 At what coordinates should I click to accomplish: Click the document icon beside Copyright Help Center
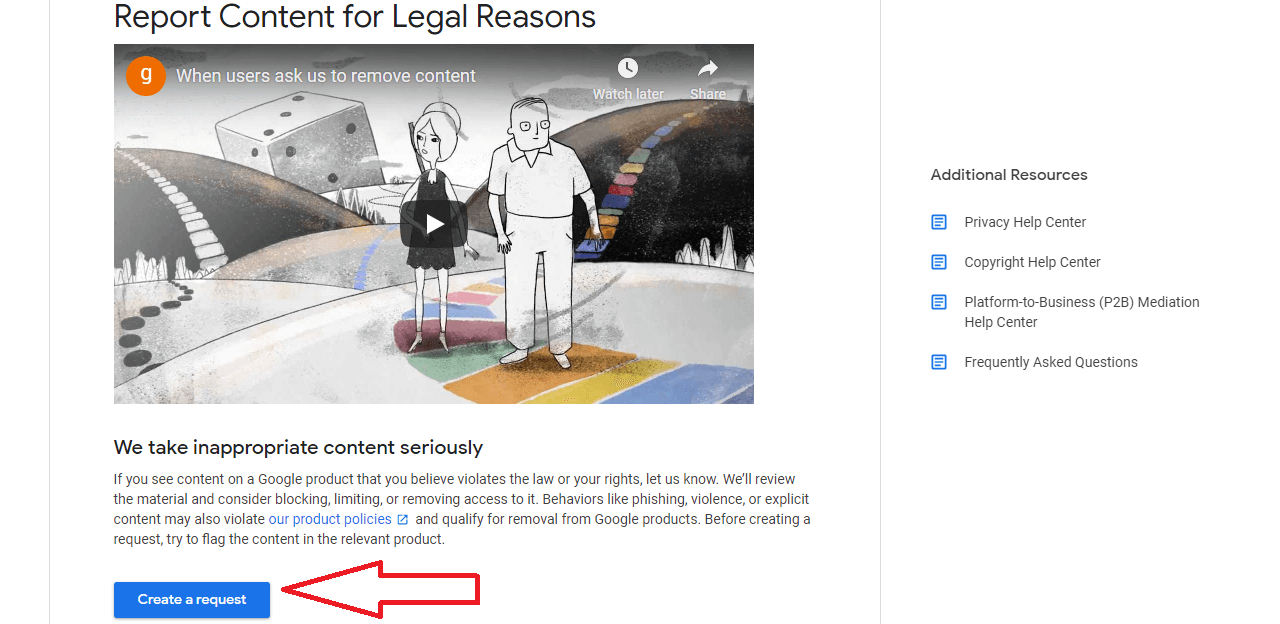pos(939,262)
